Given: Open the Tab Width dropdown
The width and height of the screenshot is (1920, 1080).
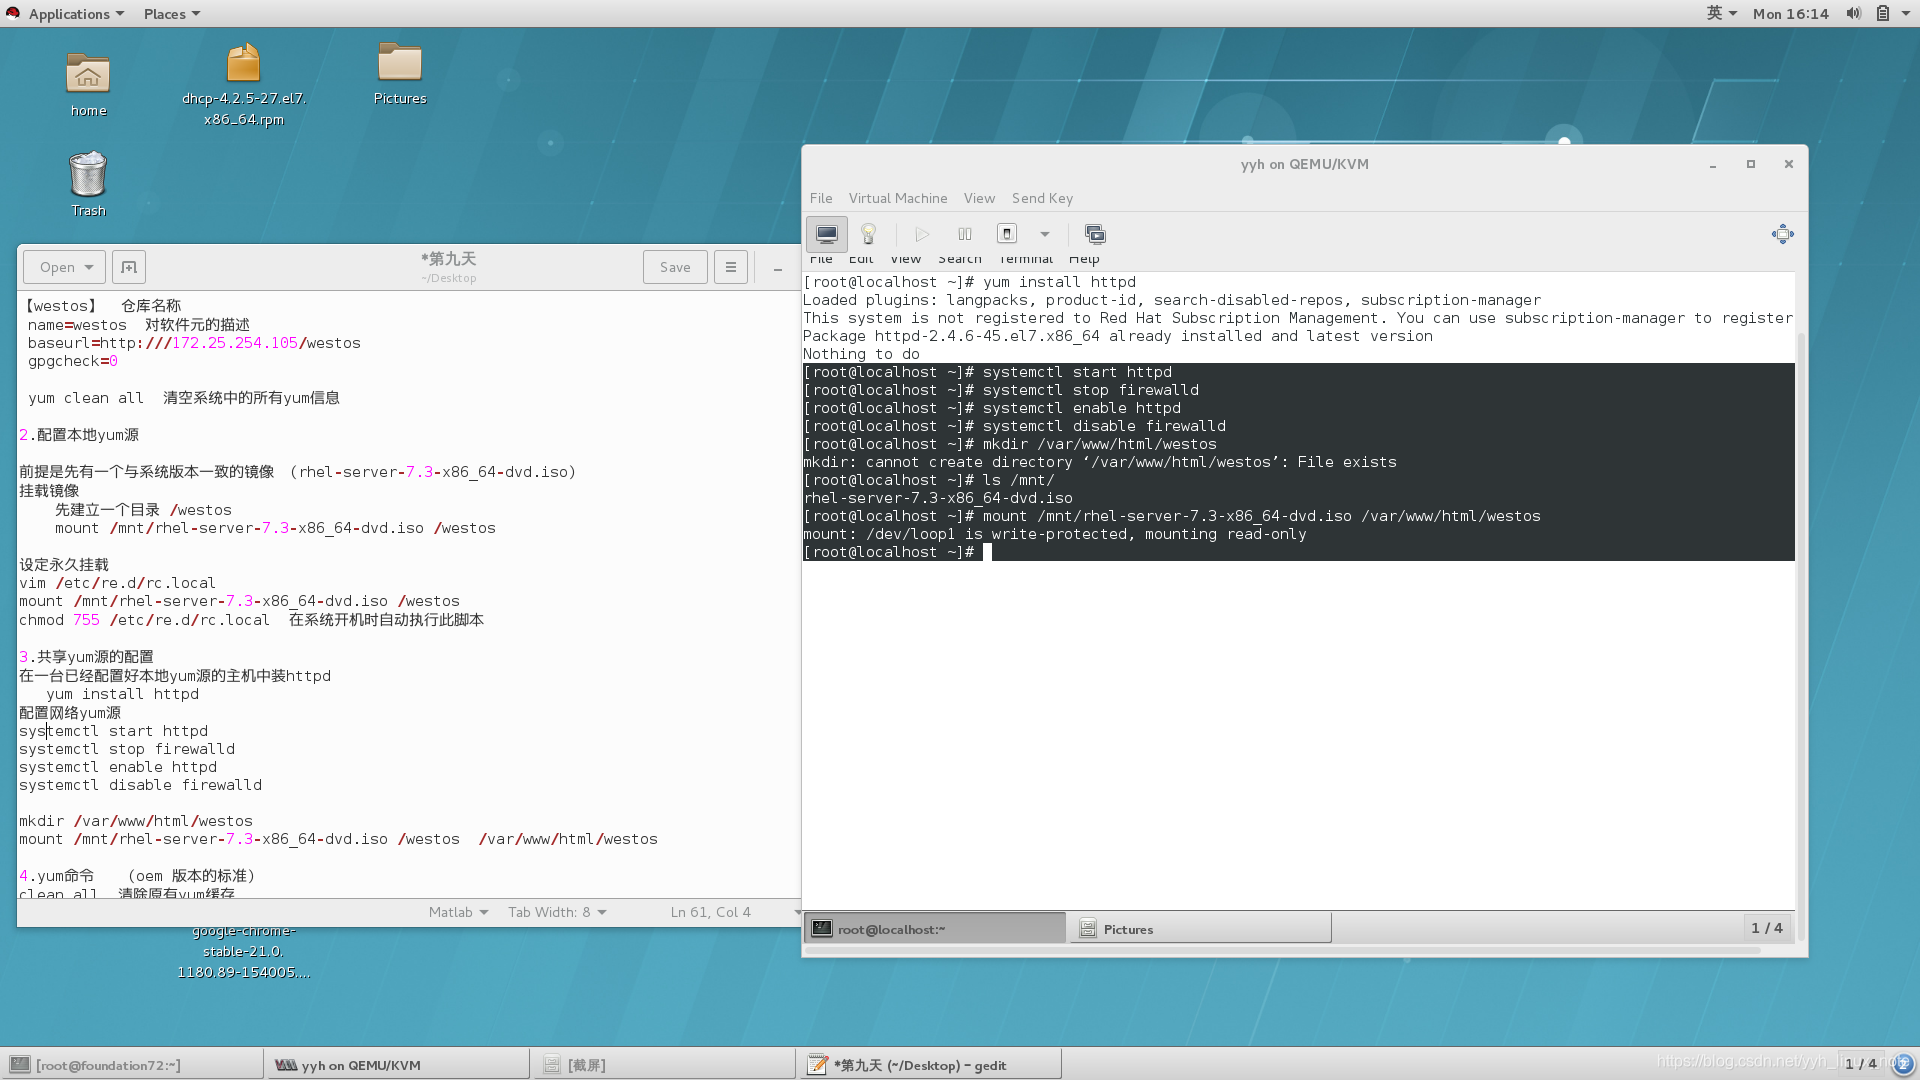Looking at the screenshot, I should [557, 912].
